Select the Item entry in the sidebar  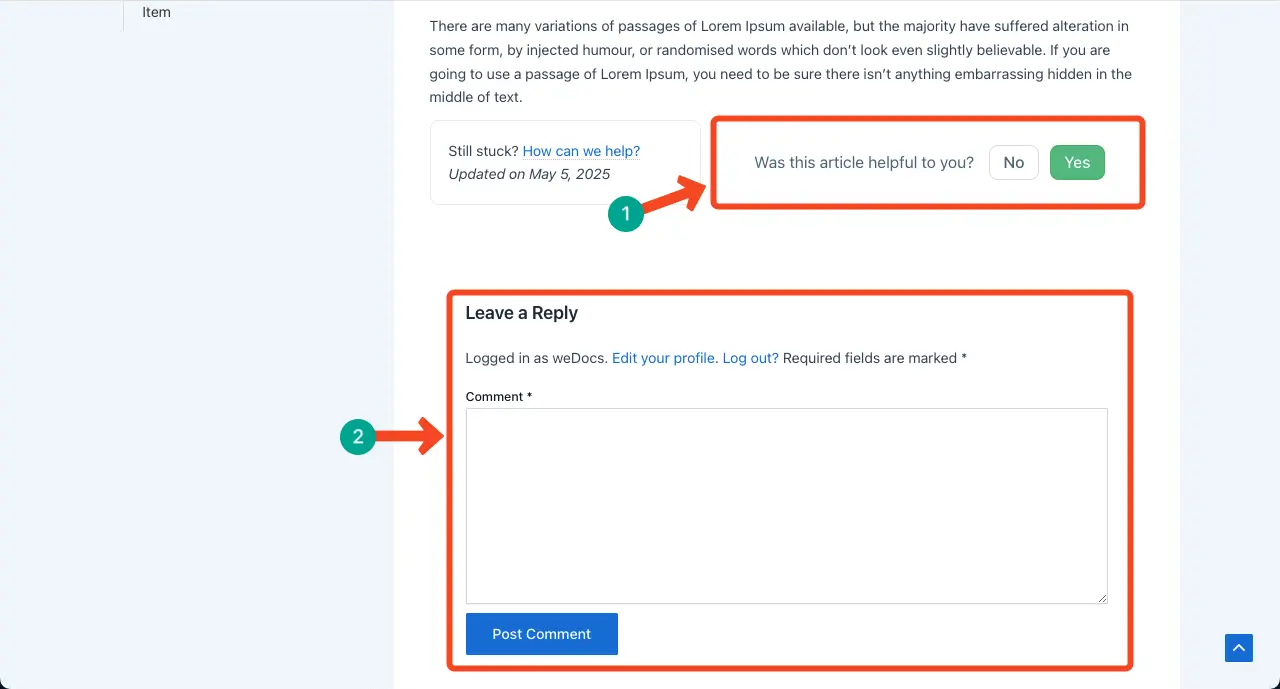(157, 12)
